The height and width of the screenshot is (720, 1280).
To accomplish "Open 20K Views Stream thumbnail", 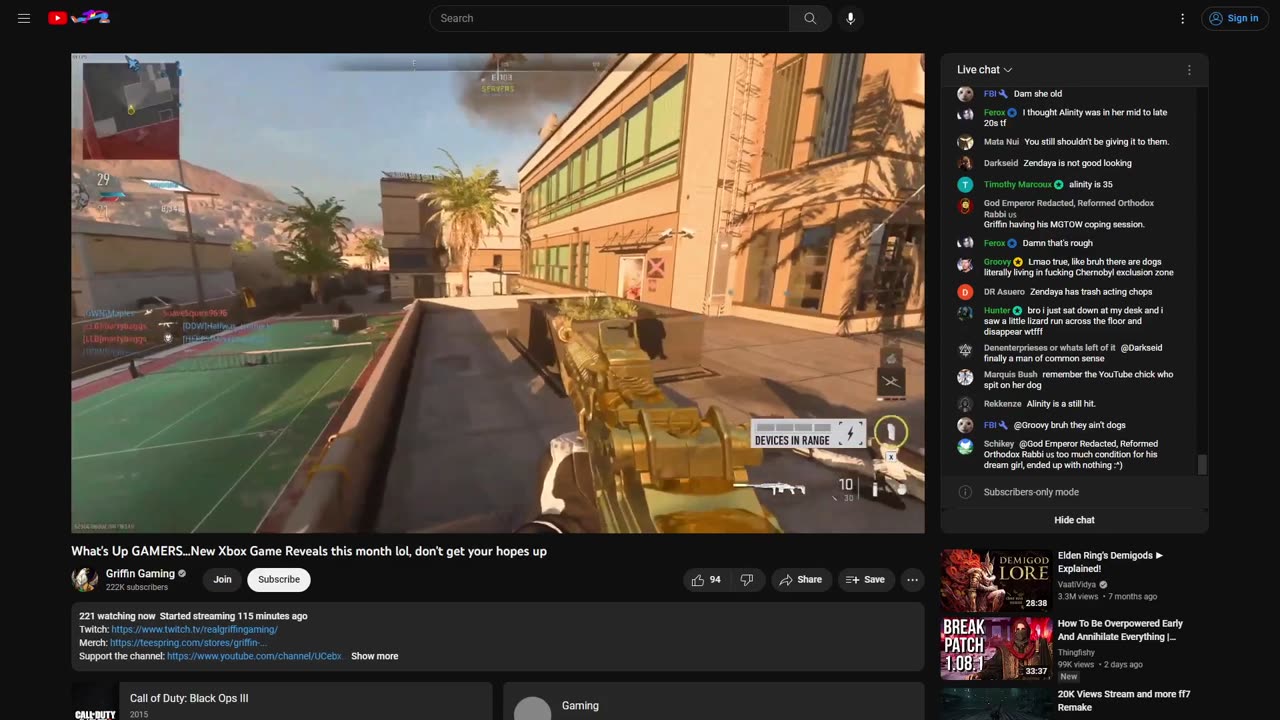I will 996,703.
